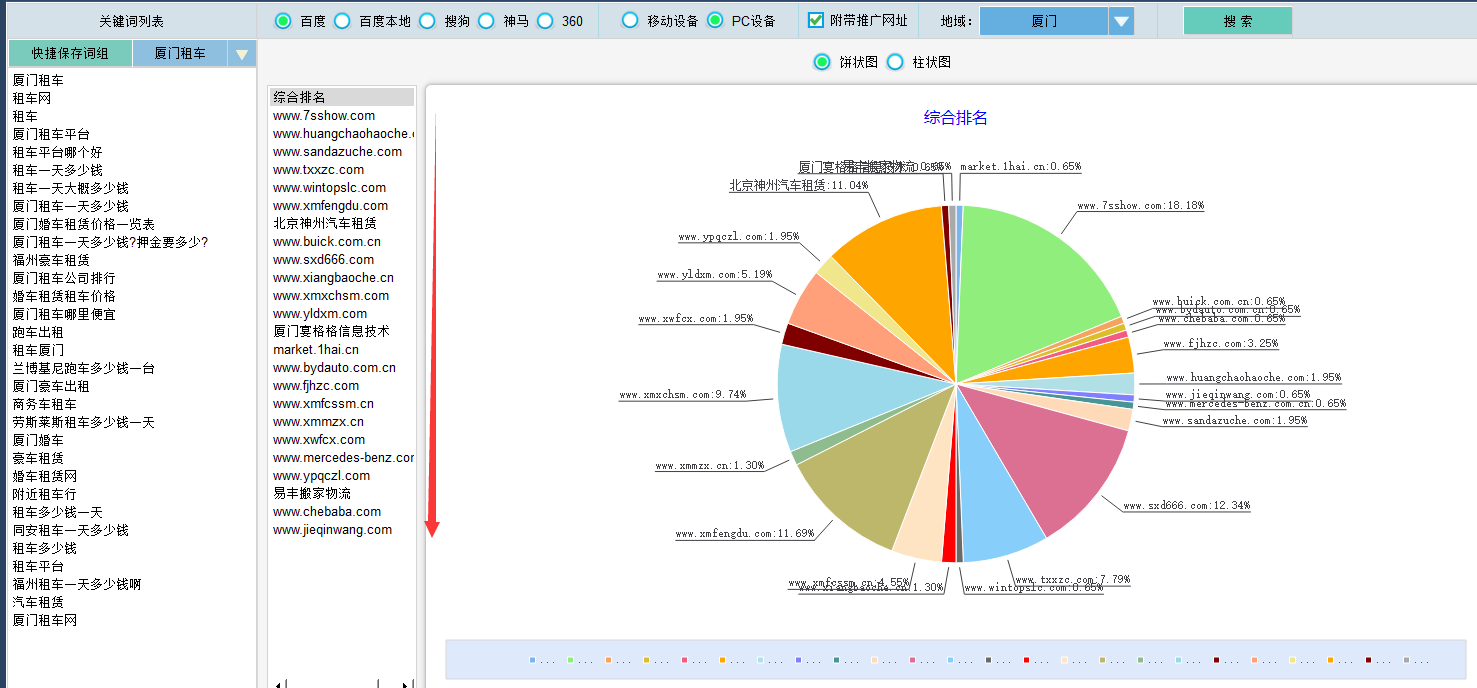Screen dimensions: 1477x688
Task: Select the 移动设备 device option
Action: (630, 21)
